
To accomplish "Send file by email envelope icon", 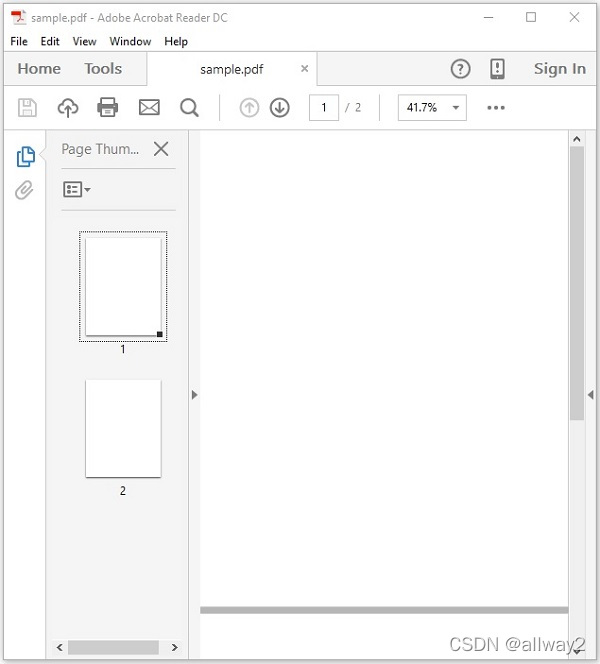I will [149, 108].
